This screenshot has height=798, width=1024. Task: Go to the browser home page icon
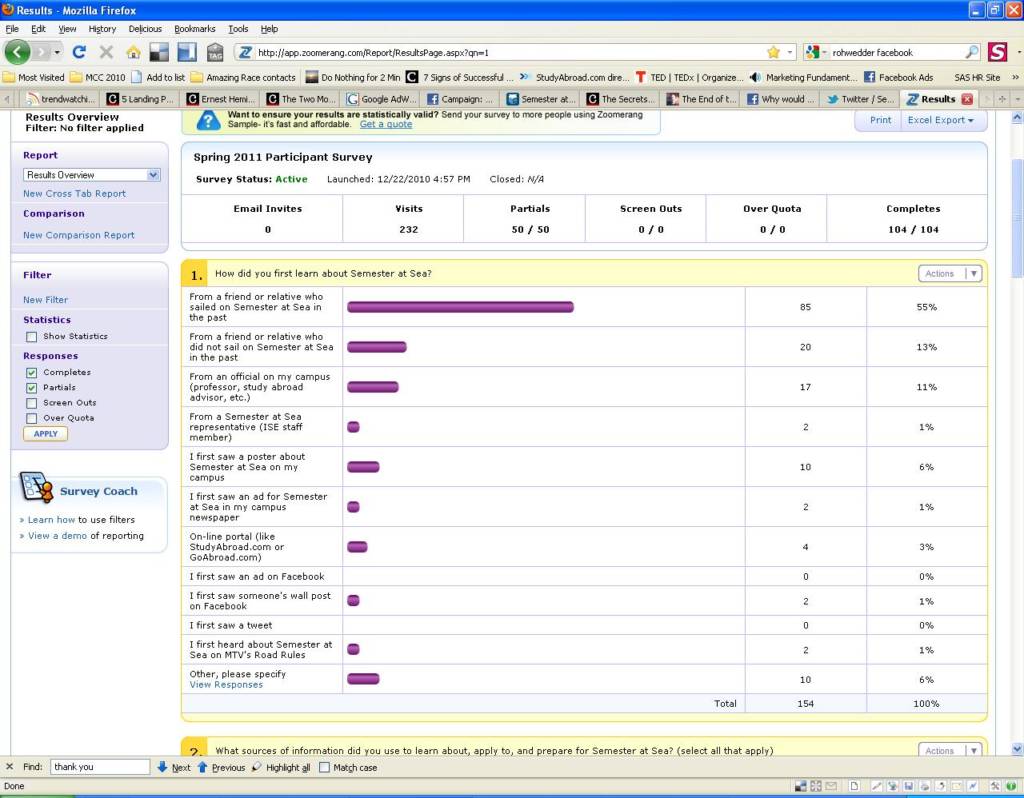tap(132, 52)
